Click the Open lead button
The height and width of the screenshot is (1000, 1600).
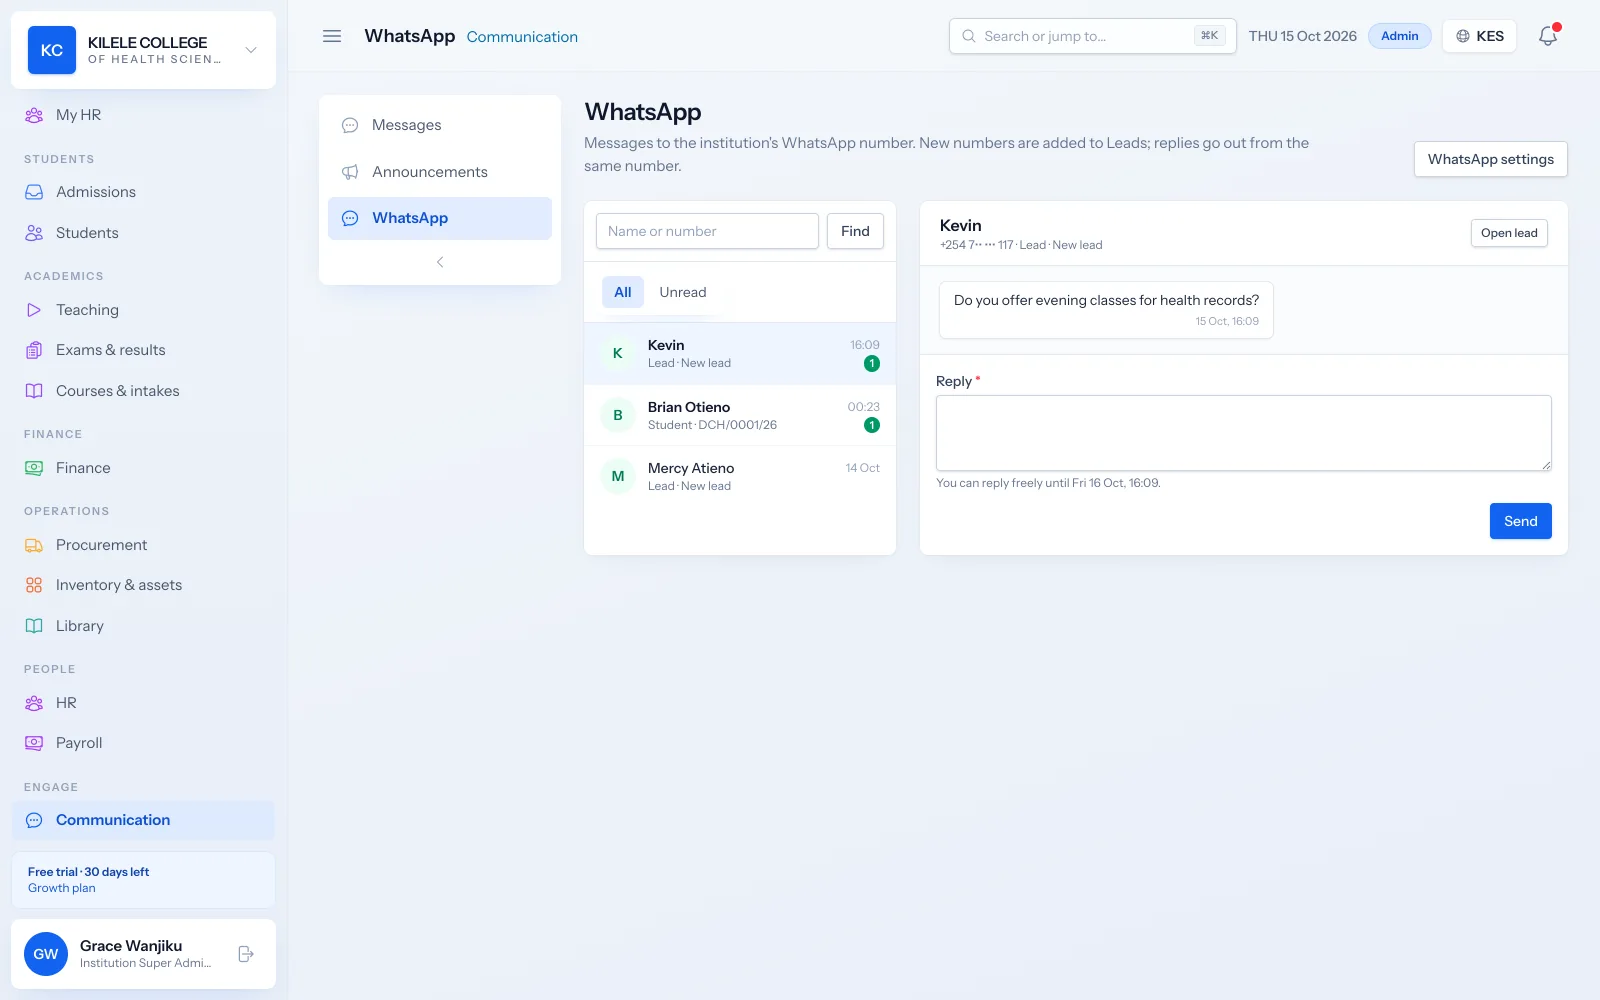pos(1509,233)
